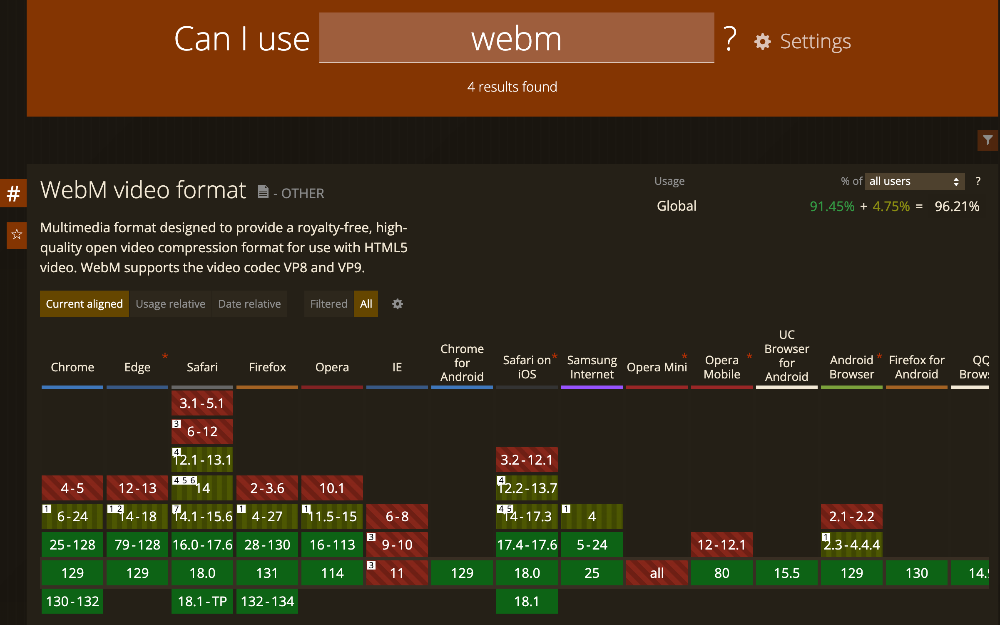Image resolution: width=1000 pixels, height=625 pixels.
Task: Select Firefox 4-27 cell
Action: pos(267,517)
